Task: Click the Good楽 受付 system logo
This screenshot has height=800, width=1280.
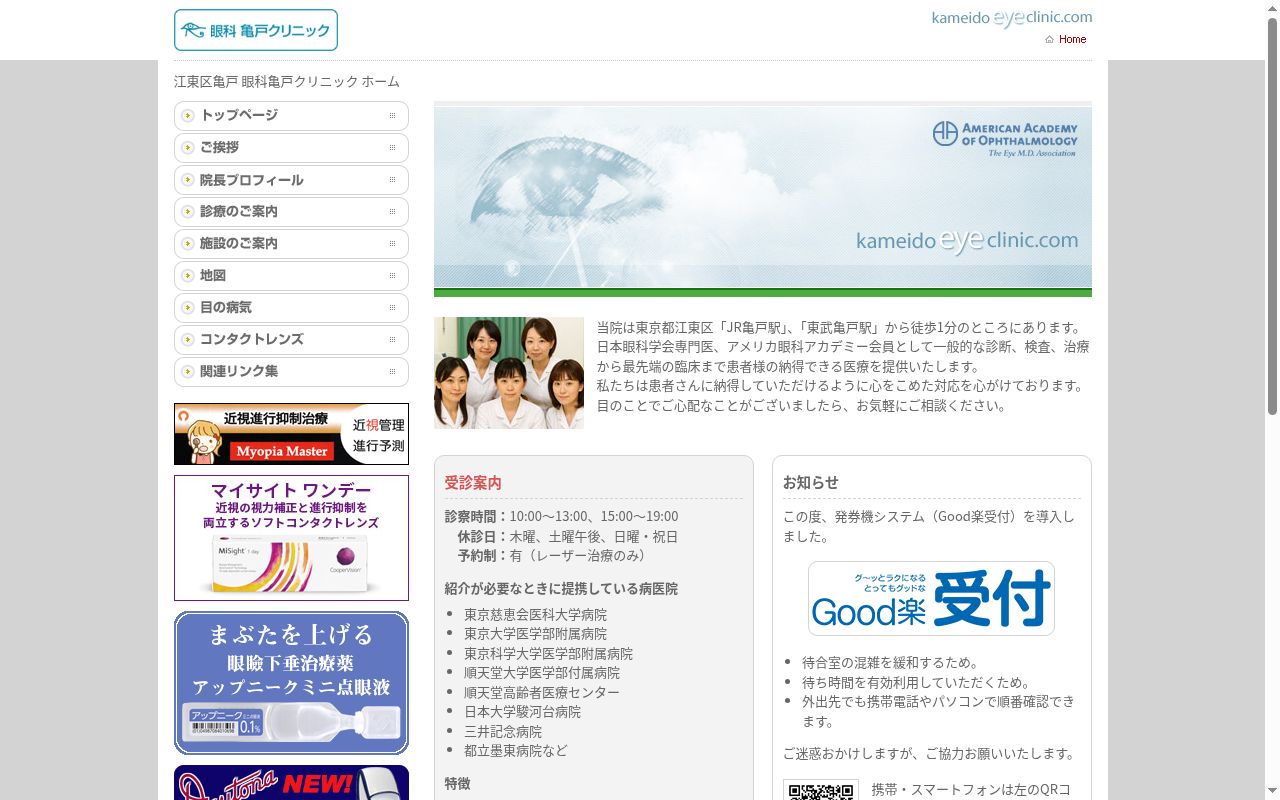Action: click(x=931, y=598)
